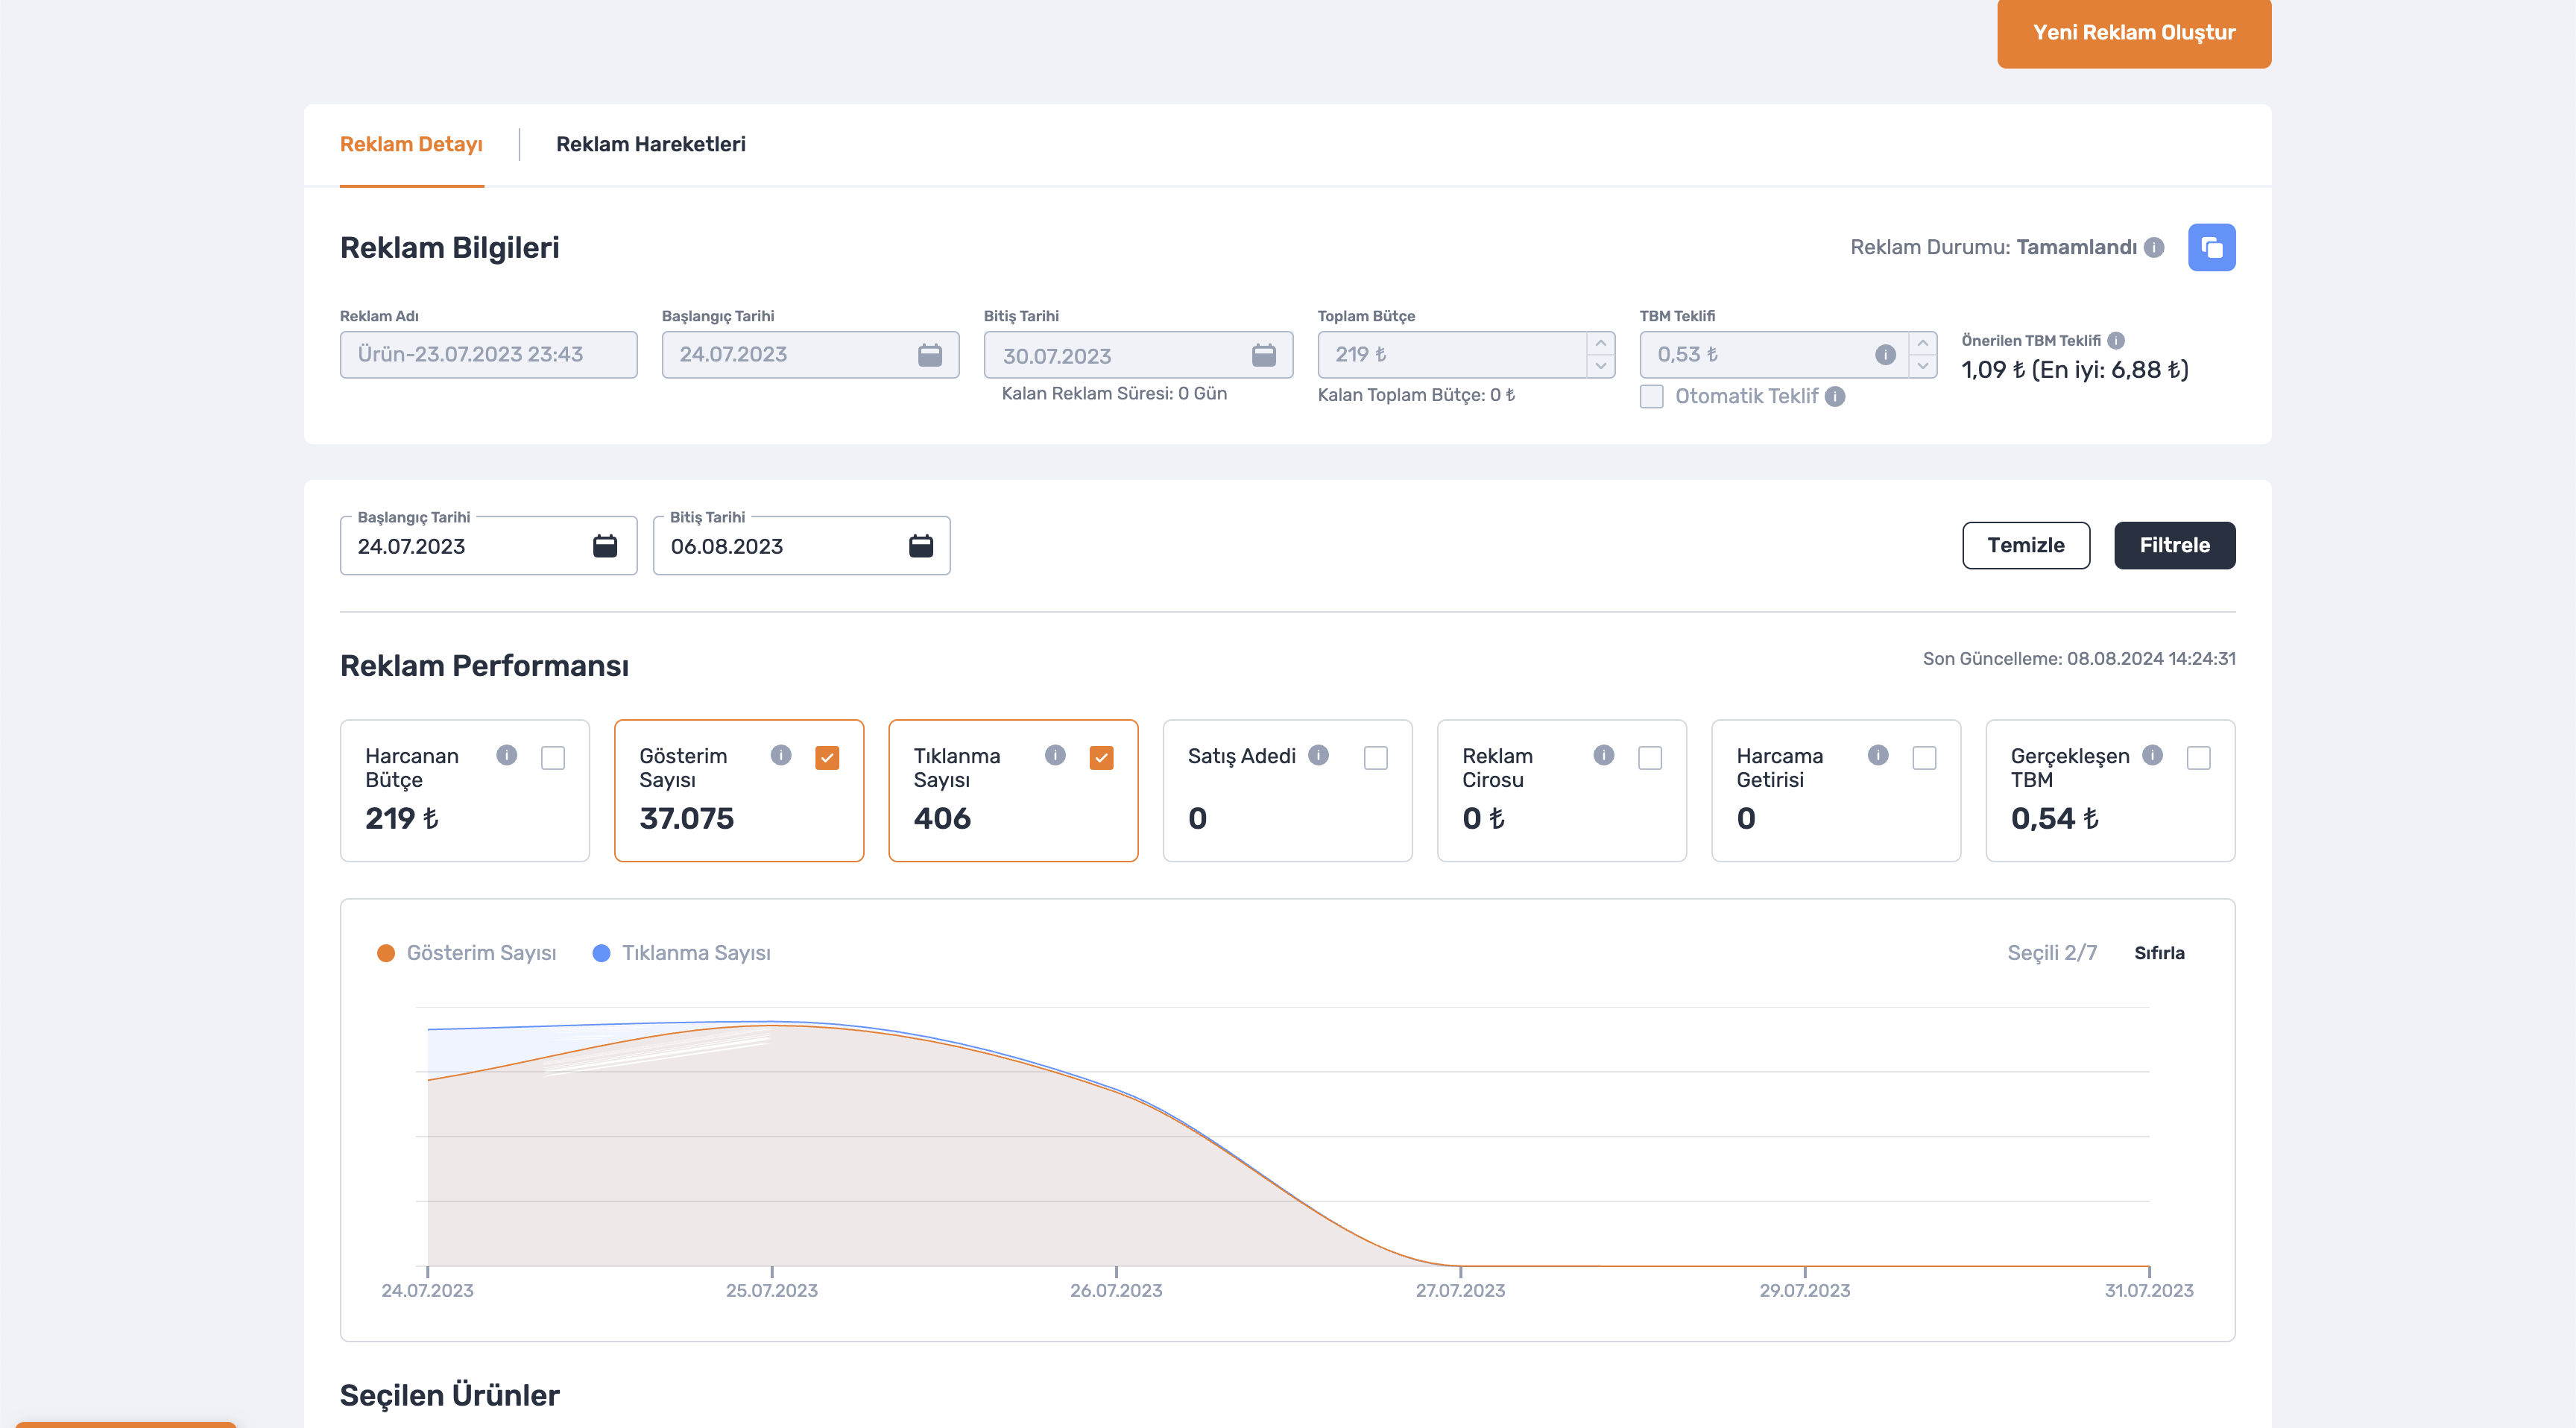The height and width of the screenshot is (1428, 2576).
Task: Open the Reklam Hareketleri tab
Action: coord(651,144)
